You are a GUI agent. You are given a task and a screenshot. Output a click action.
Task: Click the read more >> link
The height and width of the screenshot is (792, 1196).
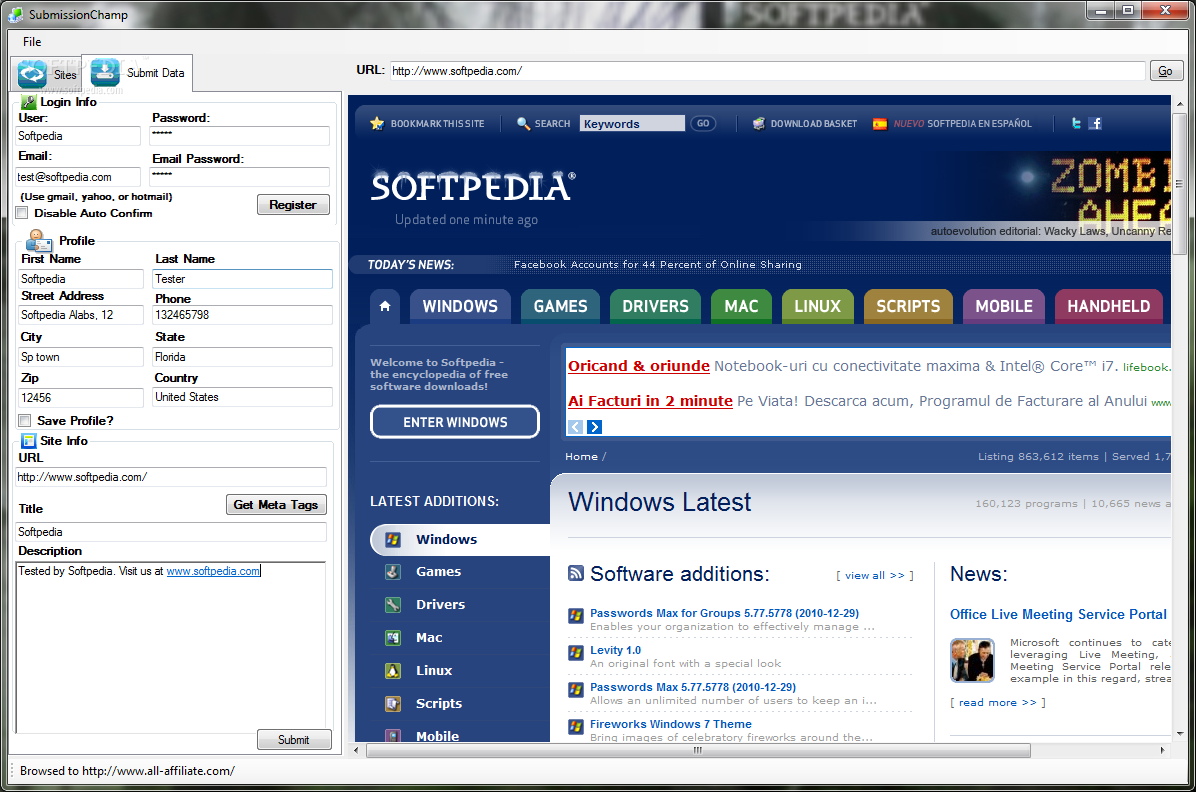pyautogui.click(x=998, y=703)
